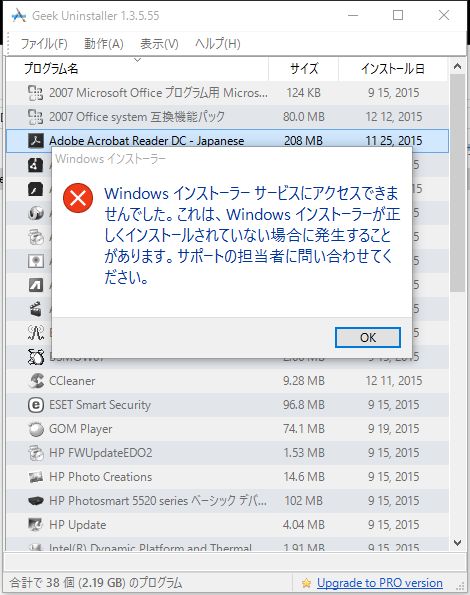The image size is (470, 595).
Task: Click the HP Photosmart 5520 printer icon
Action: point(36,501)
